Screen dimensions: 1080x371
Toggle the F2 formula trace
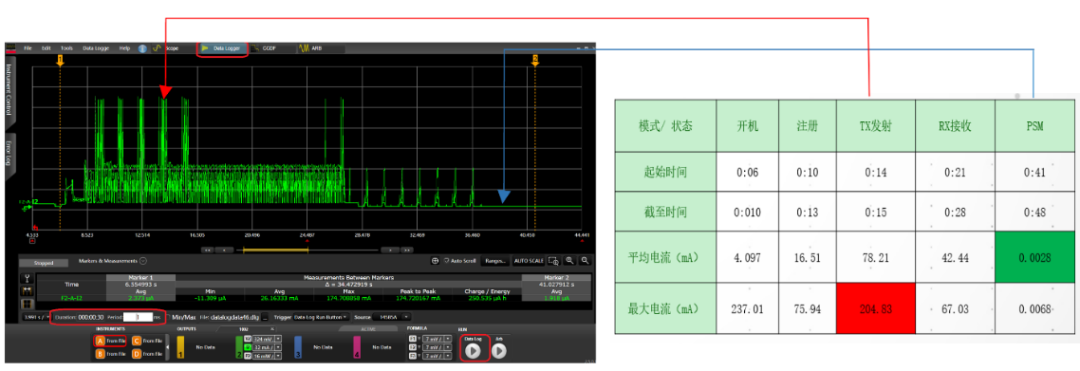point(413,347)
